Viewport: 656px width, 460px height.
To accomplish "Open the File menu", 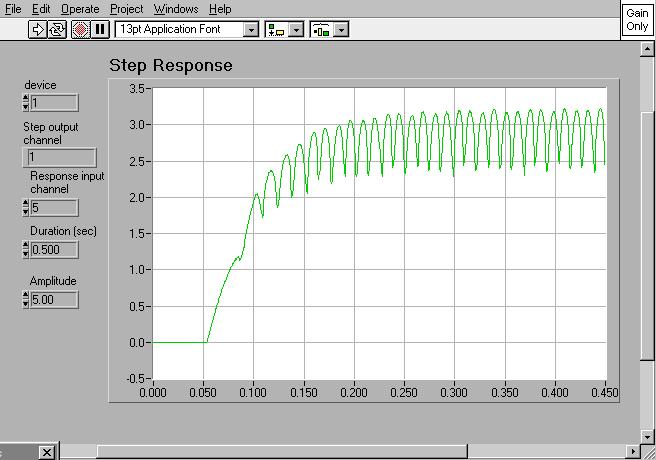I will (x=13, y=9).
